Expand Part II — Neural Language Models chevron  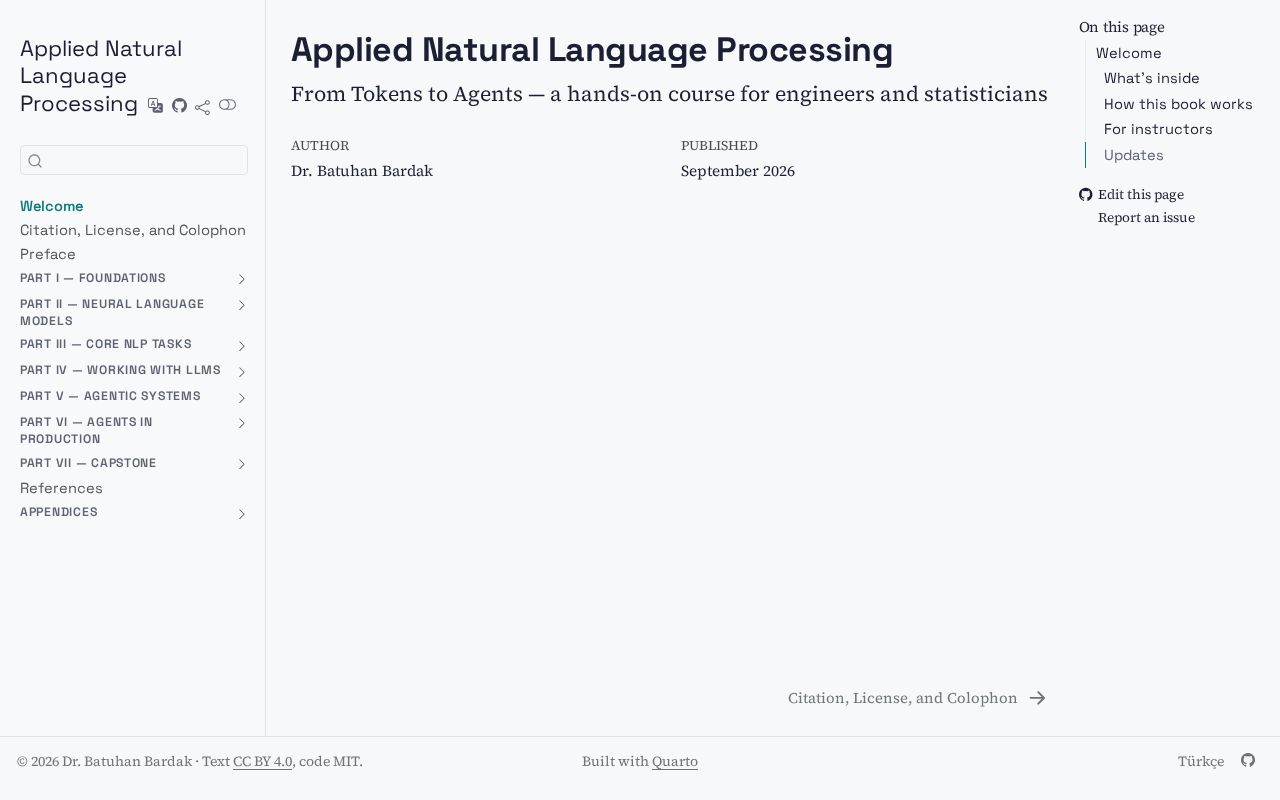point(241,305)
